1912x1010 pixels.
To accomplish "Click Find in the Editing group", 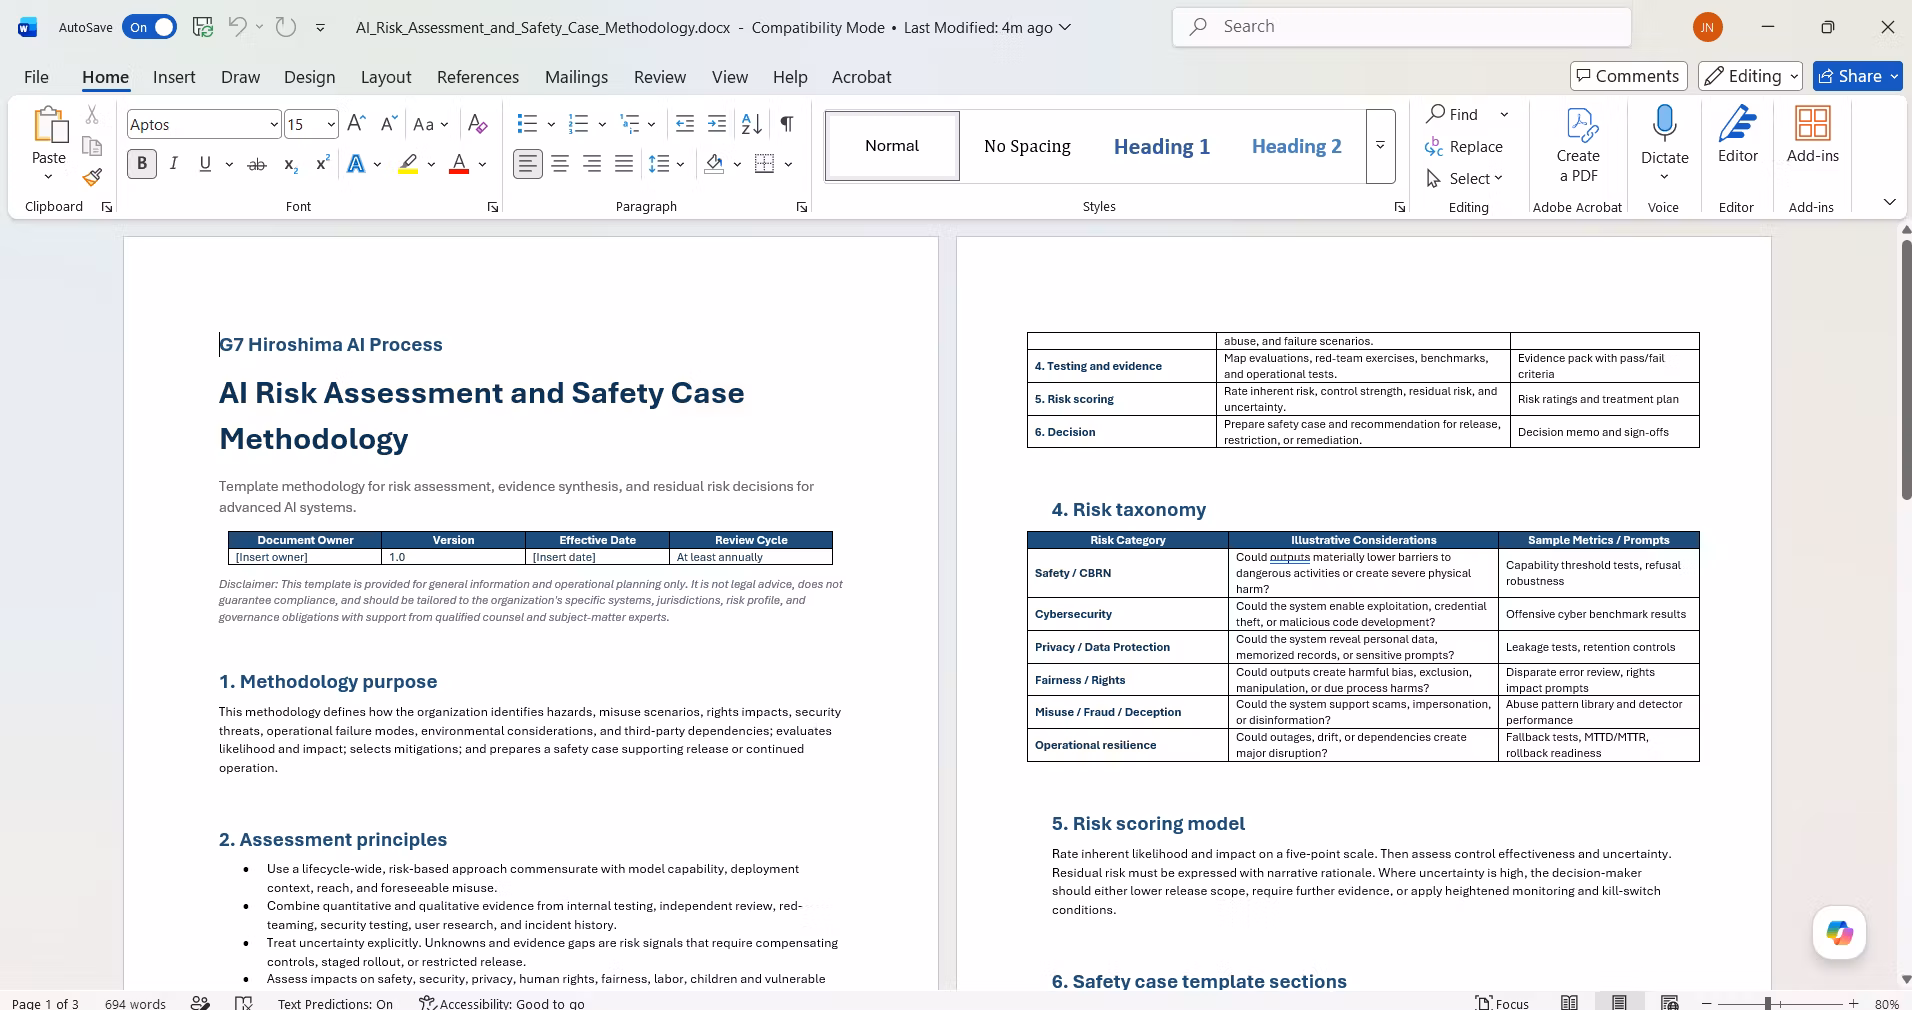I will (x=1453, y=114).
